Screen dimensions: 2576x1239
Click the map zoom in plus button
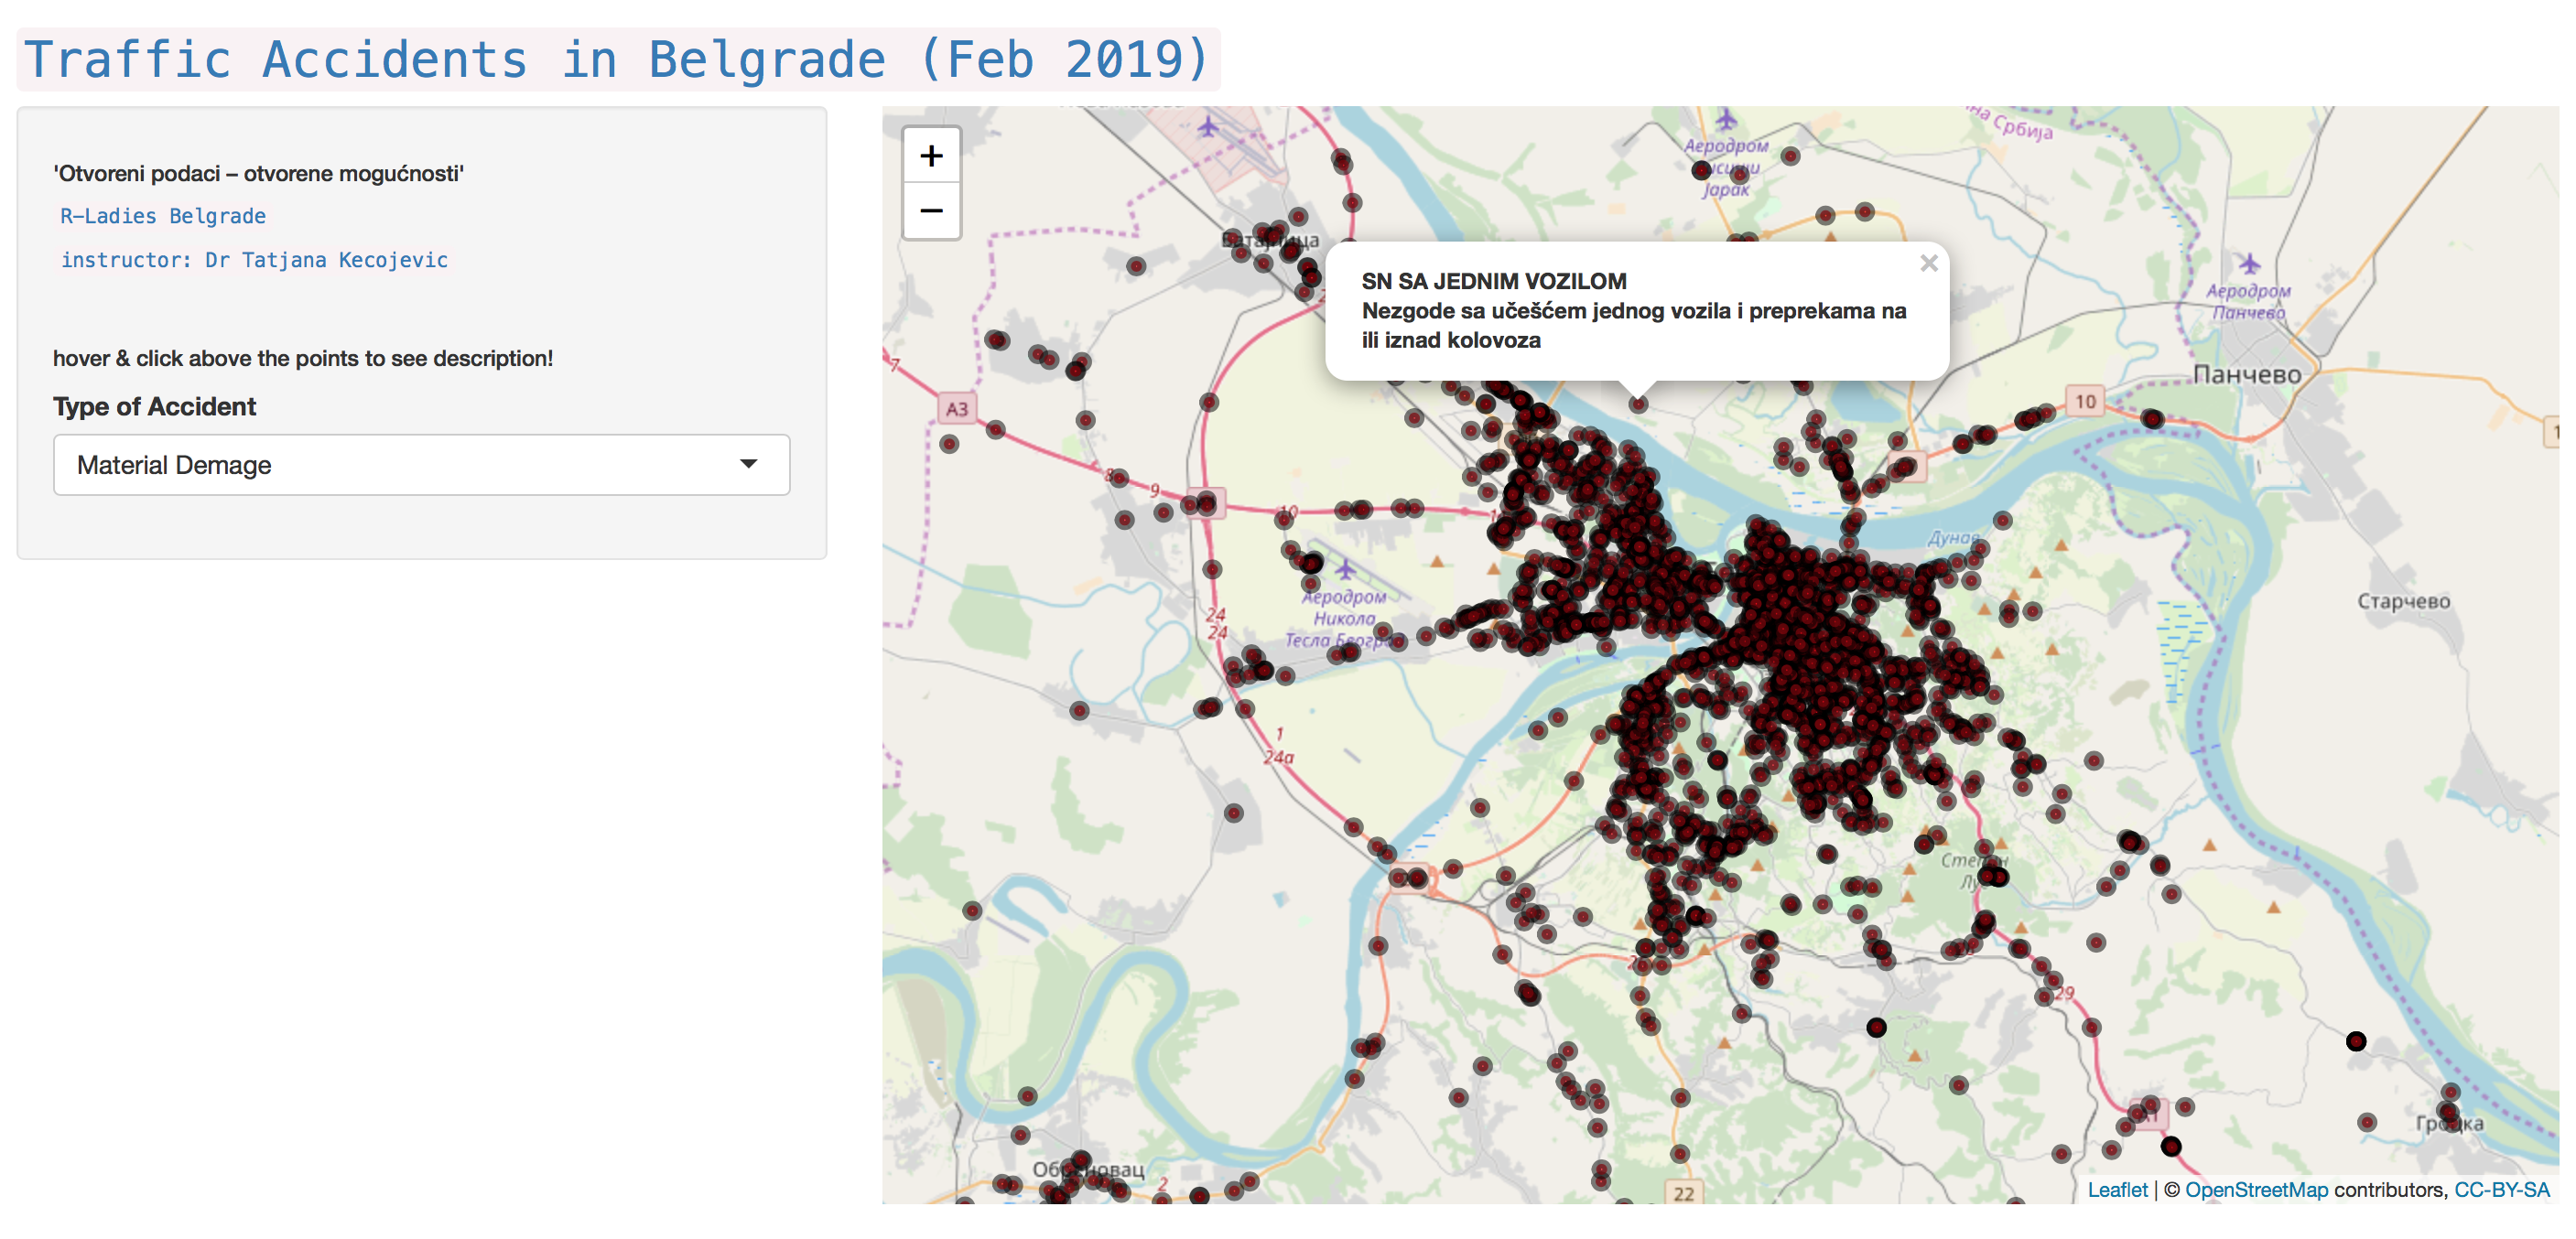pyautogui.click(x=931, y=155)
